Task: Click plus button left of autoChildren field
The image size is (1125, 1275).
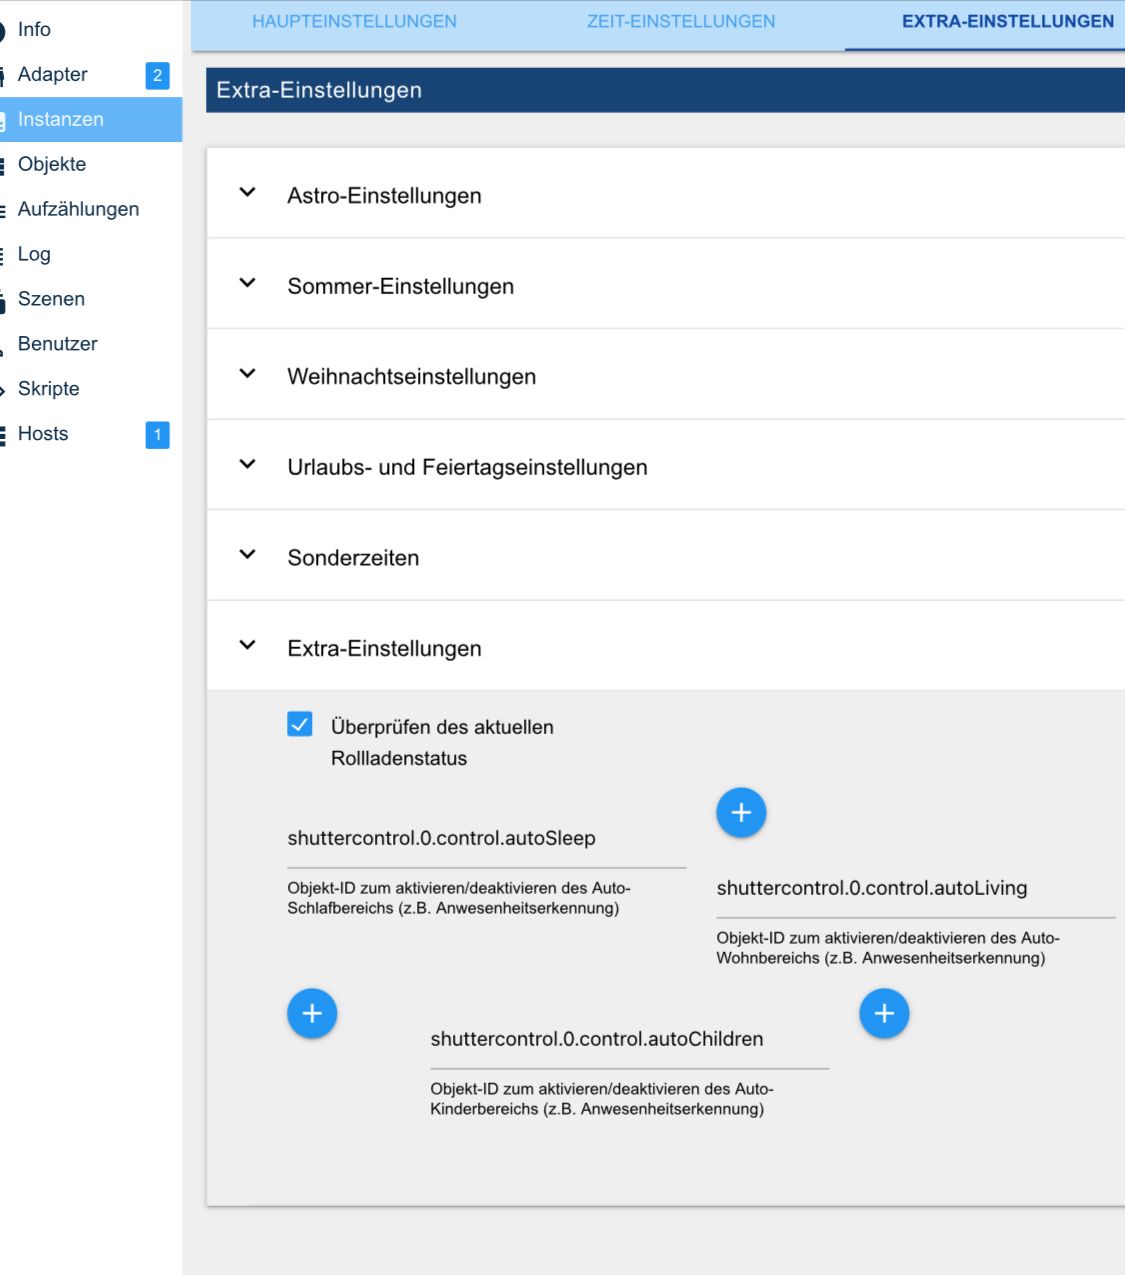Action: click(312, 1014)
